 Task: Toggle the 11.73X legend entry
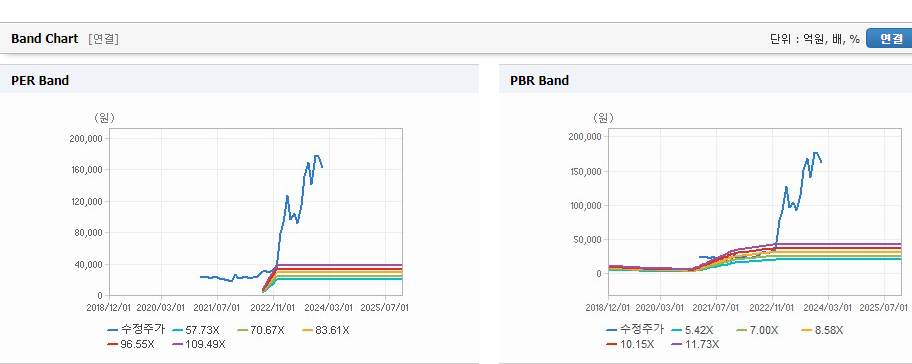click(695, 344)
